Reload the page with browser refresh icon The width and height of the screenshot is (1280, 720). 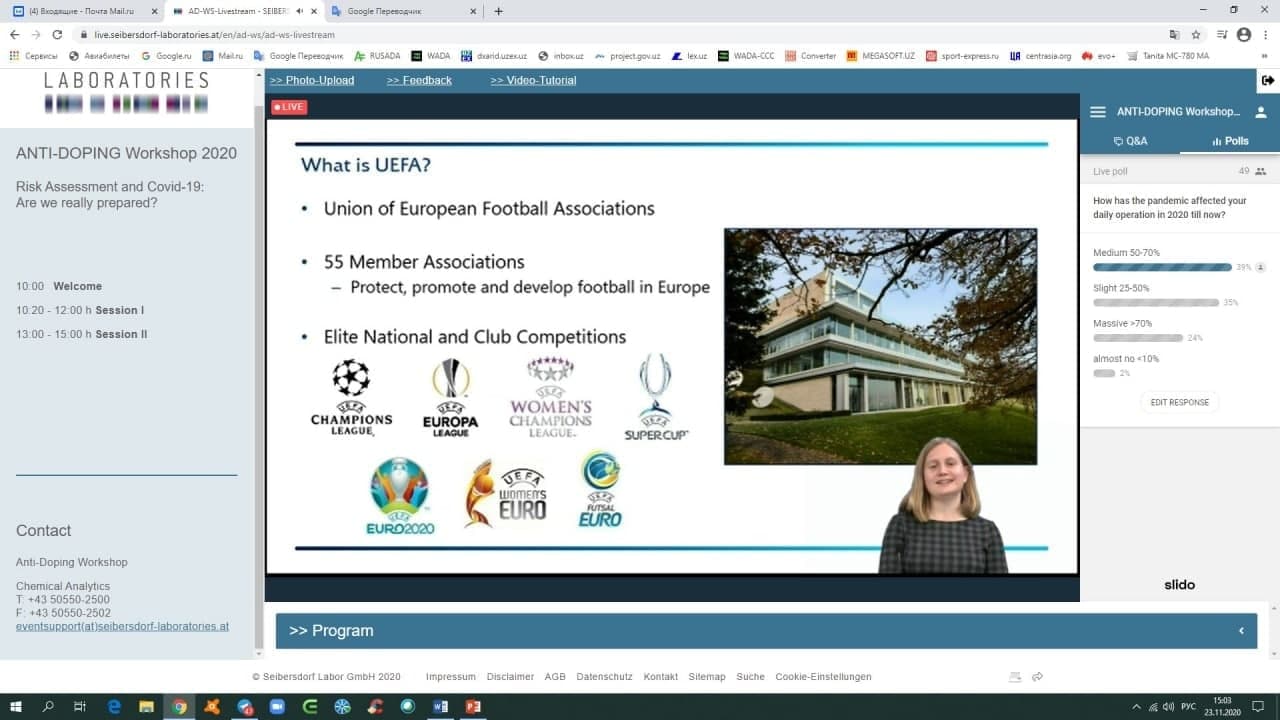tap(56, 34)
